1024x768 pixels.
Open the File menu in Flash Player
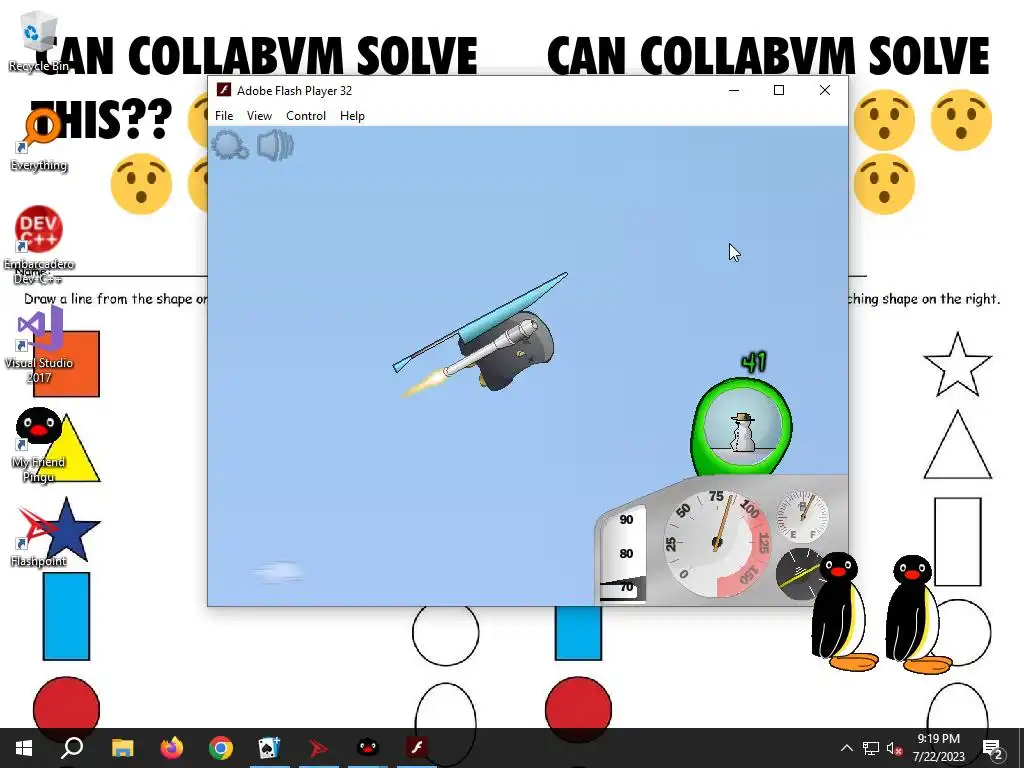tap(224, 116)
